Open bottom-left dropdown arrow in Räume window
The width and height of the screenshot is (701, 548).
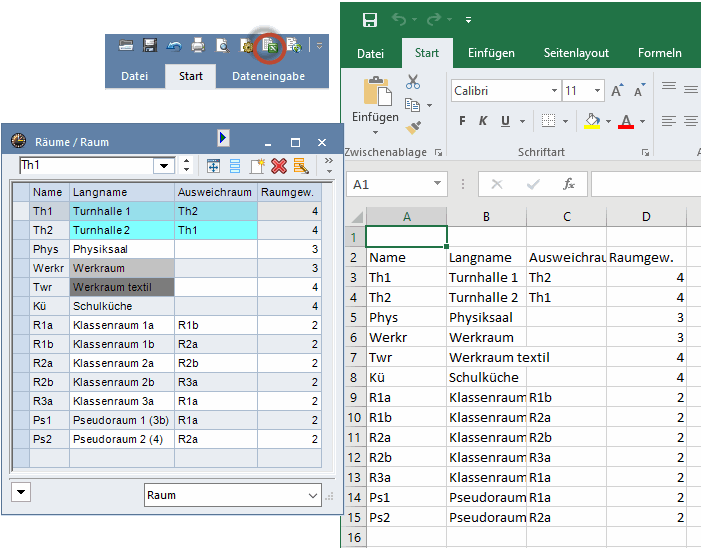[21, 492]
